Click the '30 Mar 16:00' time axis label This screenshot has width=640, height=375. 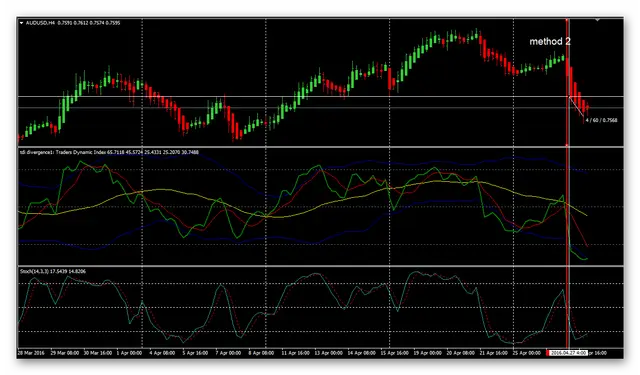pos(97,353)
